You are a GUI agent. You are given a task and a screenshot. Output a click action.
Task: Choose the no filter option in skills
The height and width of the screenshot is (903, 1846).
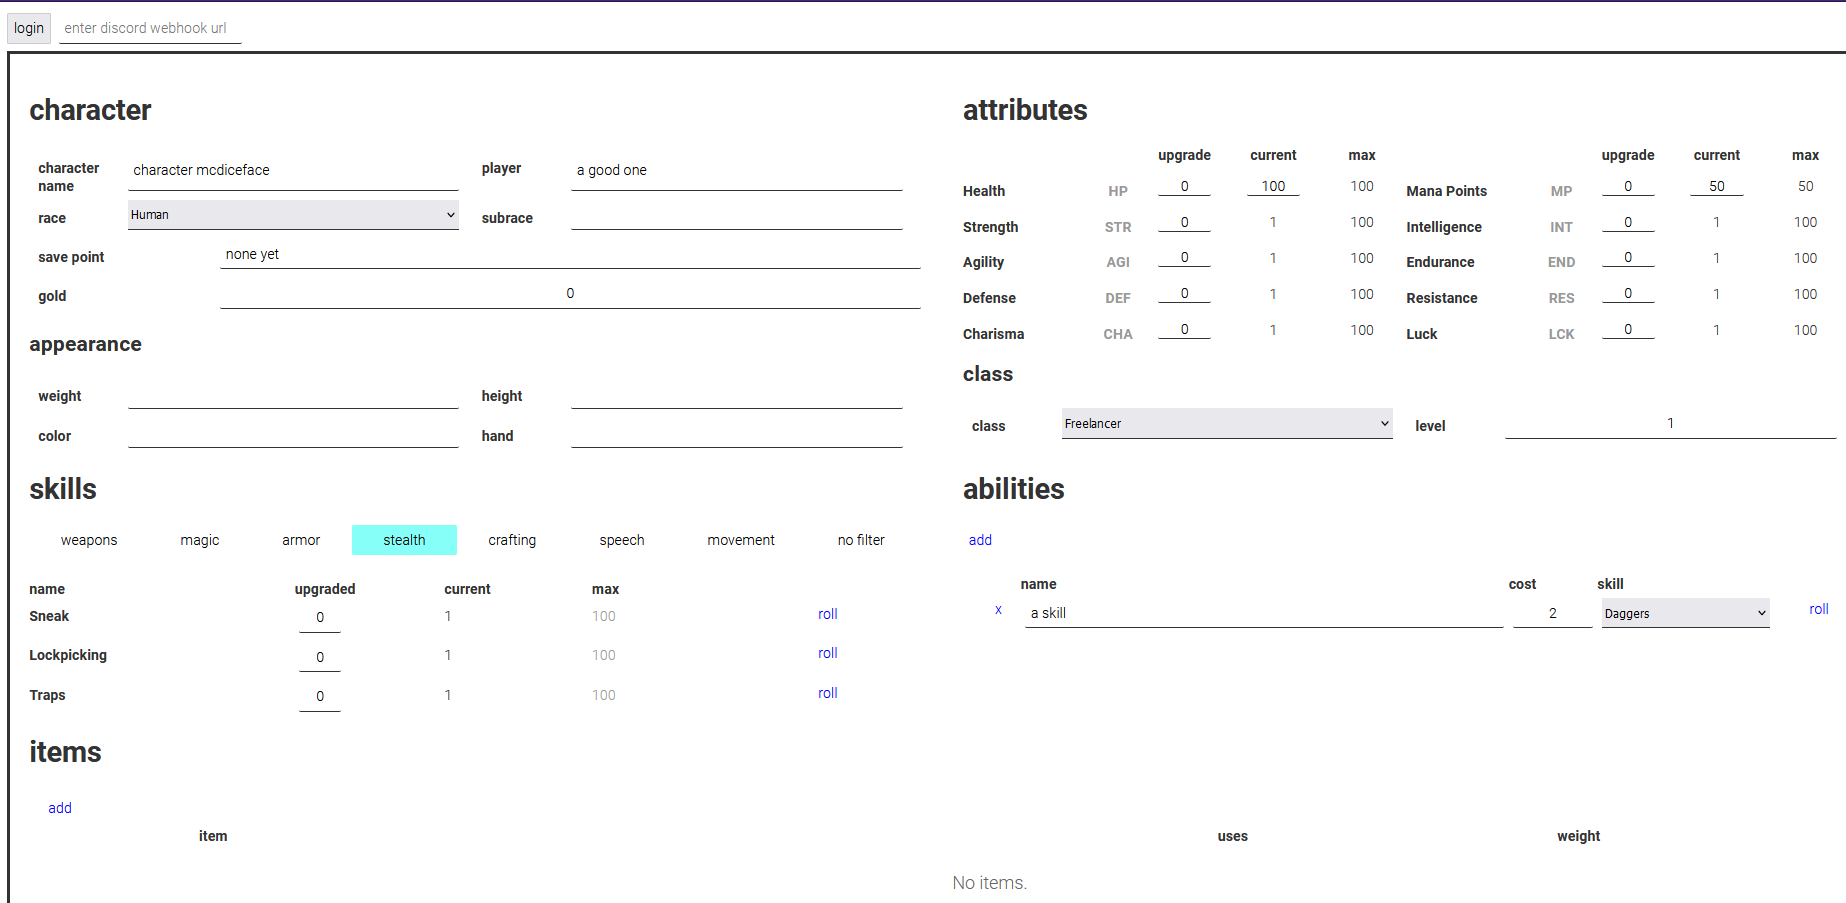(x=861, y=540)
